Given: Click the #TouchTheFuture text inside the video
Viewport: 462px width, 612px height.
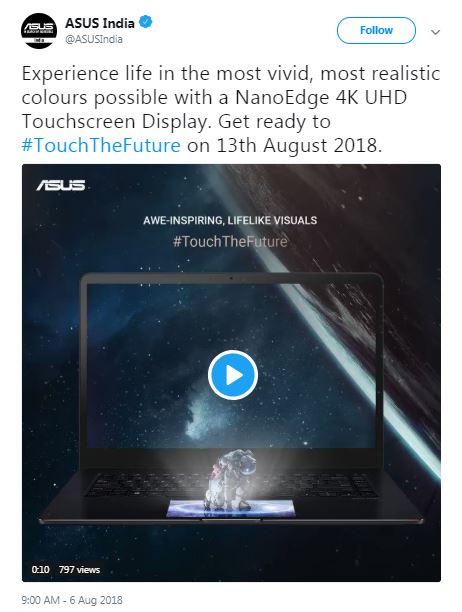Looking at the screenshot, I should (x=230, y=241).
